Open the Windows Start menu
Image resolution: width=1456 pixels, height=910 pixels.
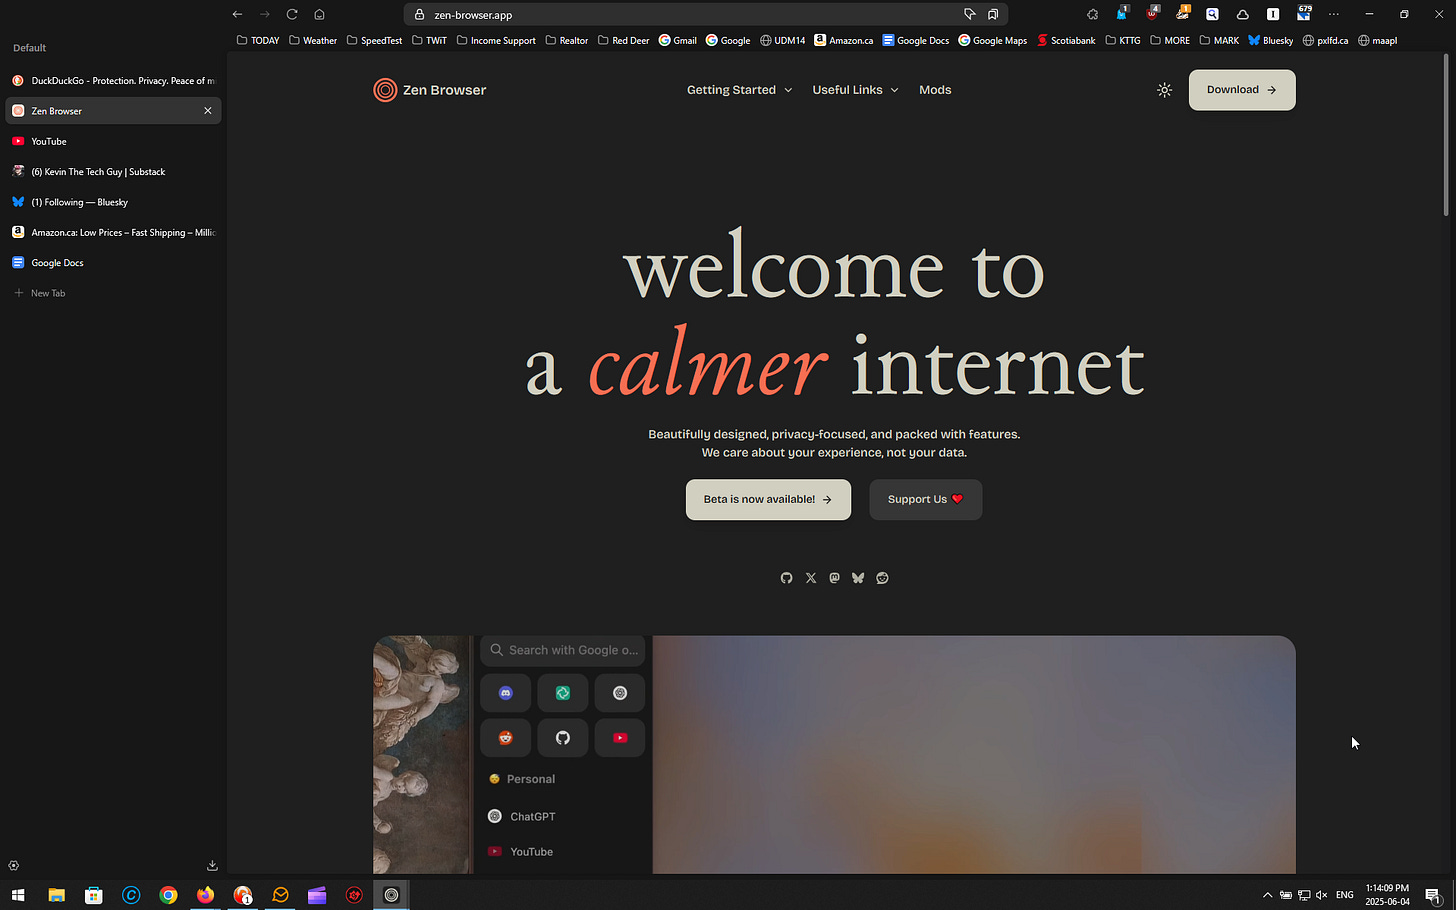click(18, 895)
